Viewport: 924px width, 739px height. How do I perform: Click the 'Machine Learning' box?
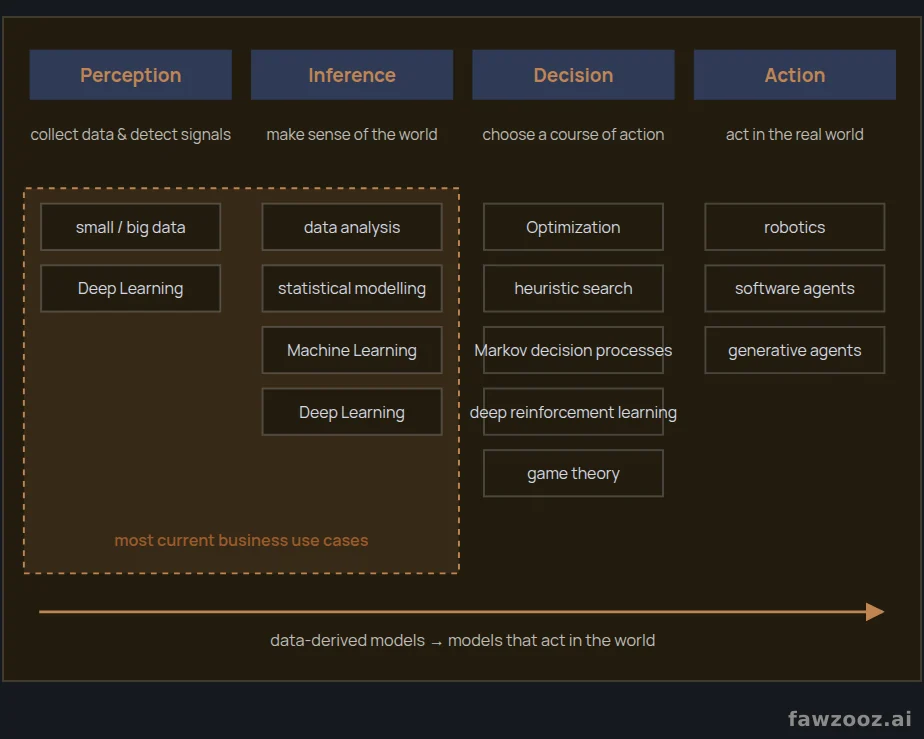(352, 350)
